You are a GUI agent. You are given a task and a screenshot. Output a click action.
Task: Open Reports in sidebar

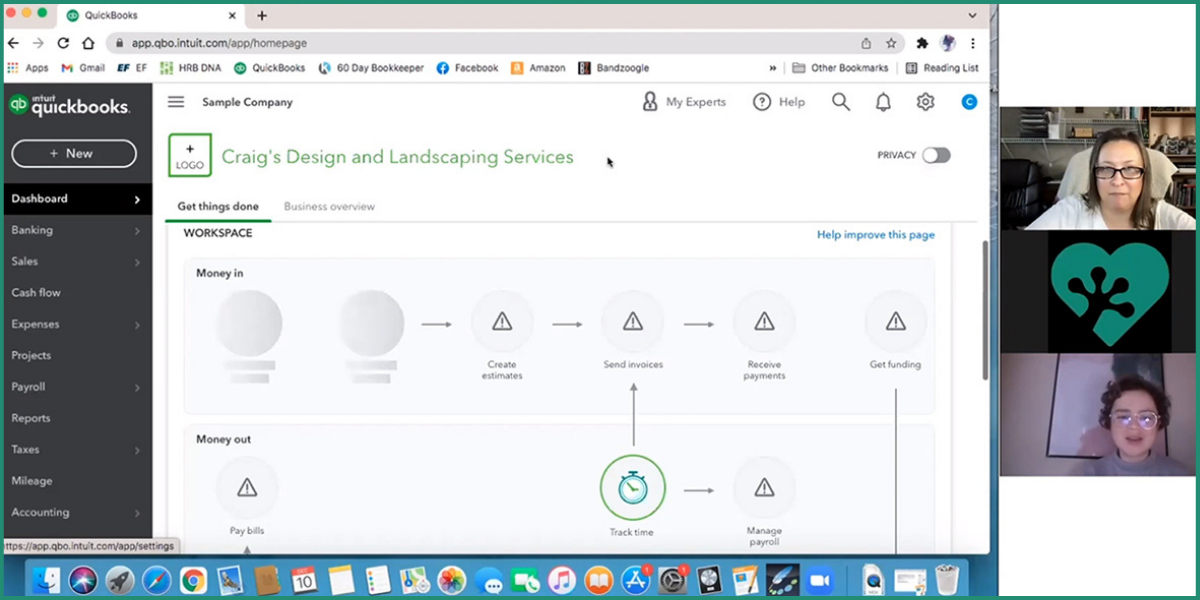(x=31, y=418)
